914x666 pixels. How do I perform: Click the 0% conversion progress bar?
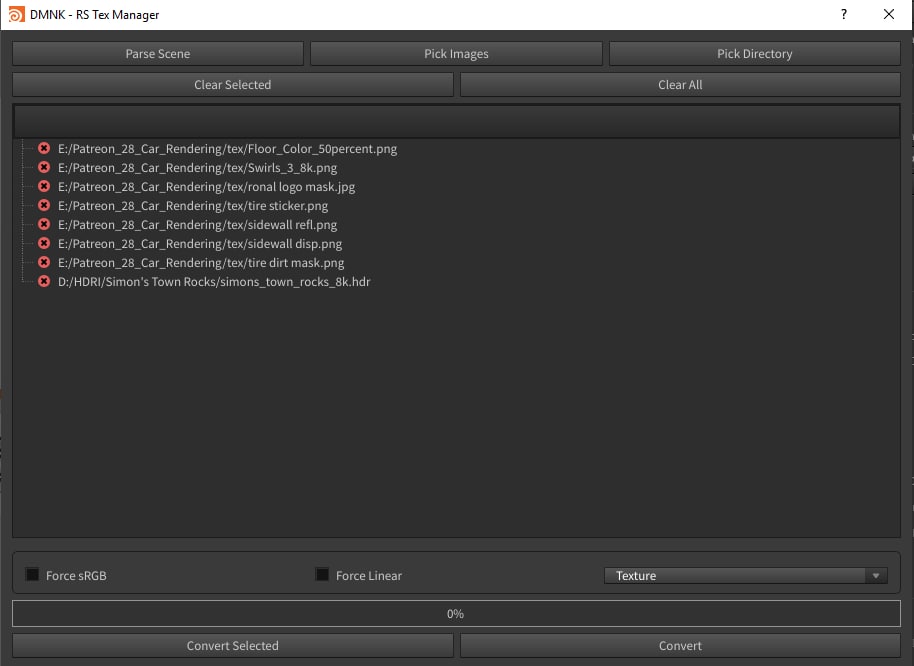456,614
